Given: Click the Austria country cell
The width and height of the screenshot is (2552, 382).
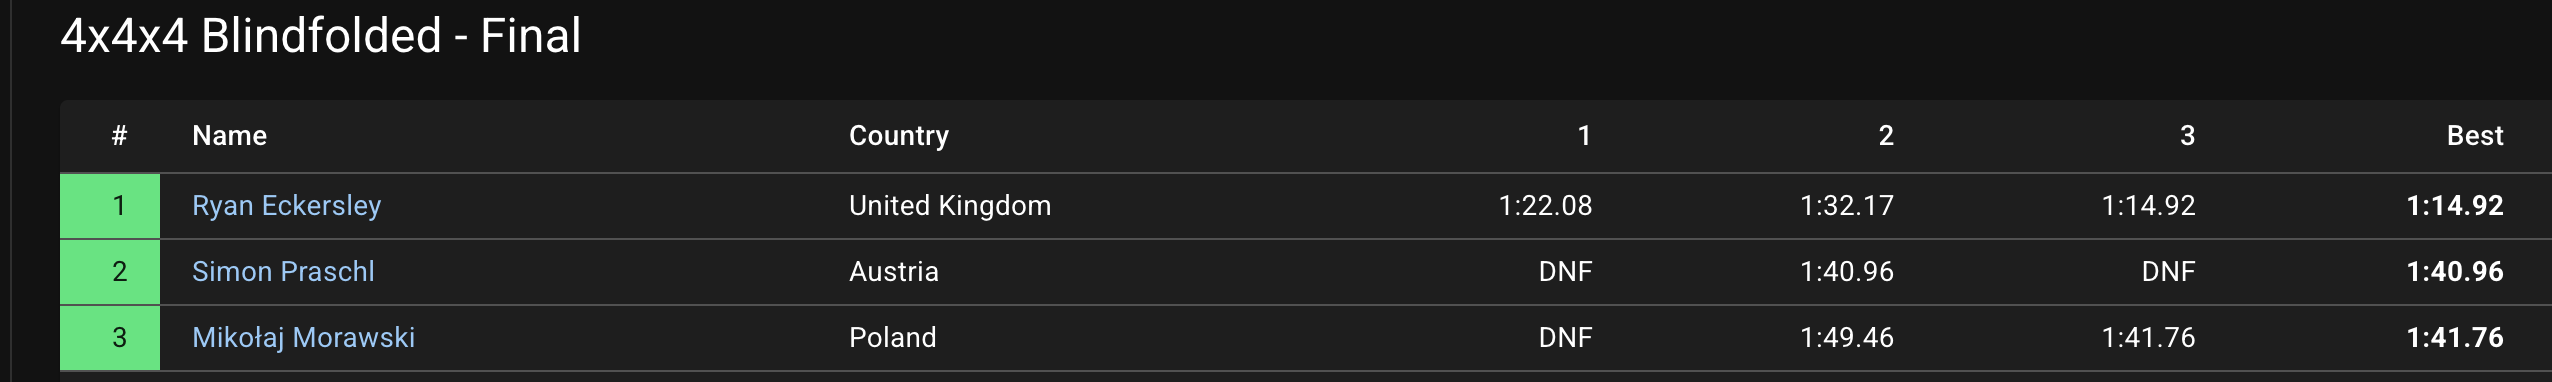Looking at the screenshot, I should pyautogui.click(x=893, y=272).
